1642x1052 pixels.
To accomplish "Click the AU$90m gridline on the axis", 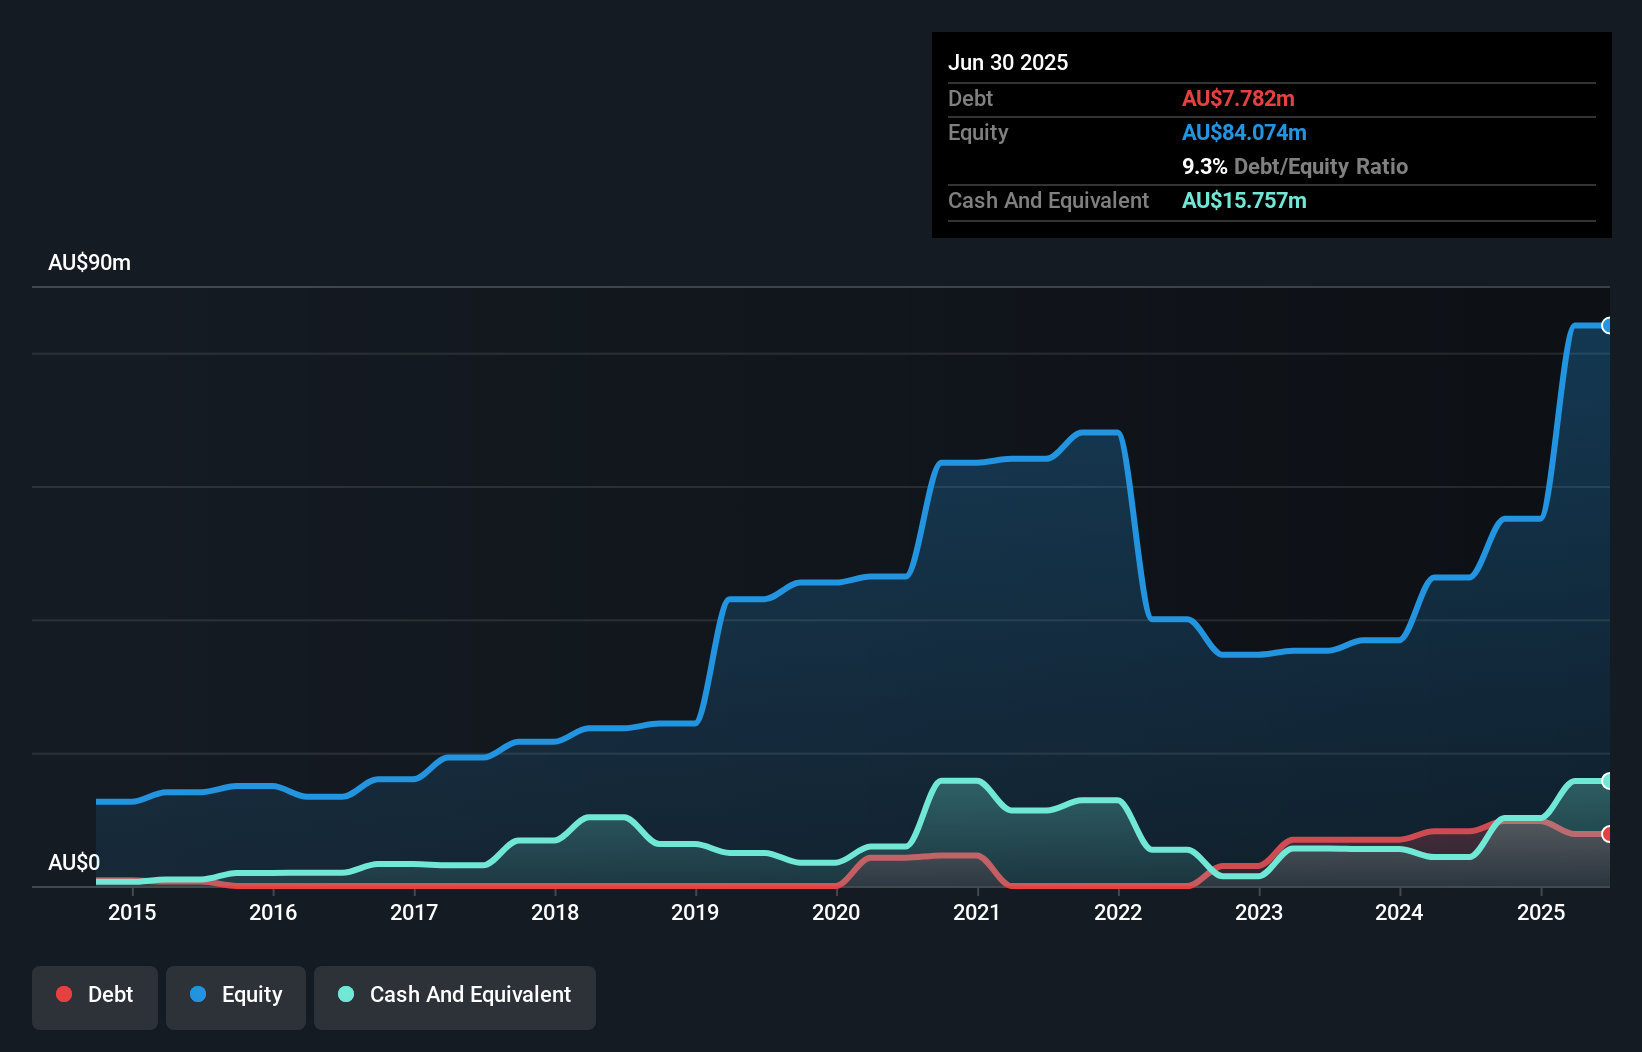I will [x=89, y=262].
